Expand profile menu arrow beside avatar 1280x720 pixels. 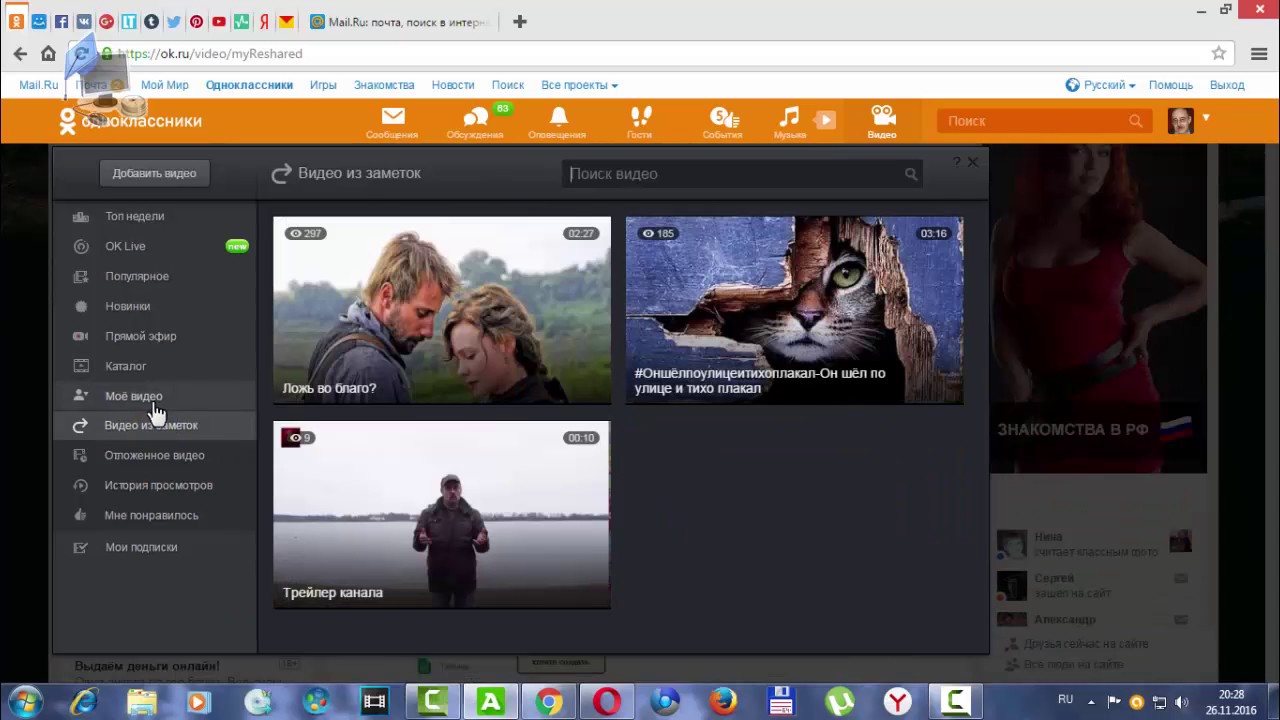(x=1206, y=118)
